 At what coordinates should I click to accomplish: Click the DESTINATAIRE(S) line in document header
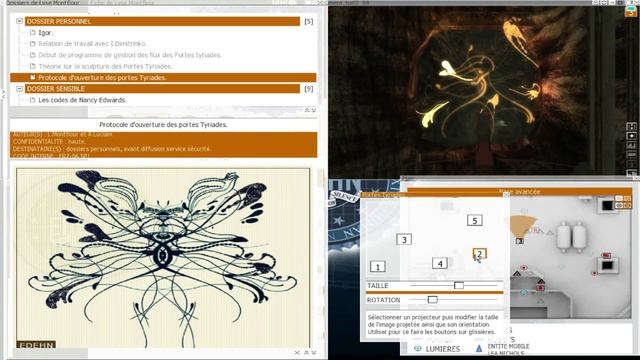tap(112, 149)
